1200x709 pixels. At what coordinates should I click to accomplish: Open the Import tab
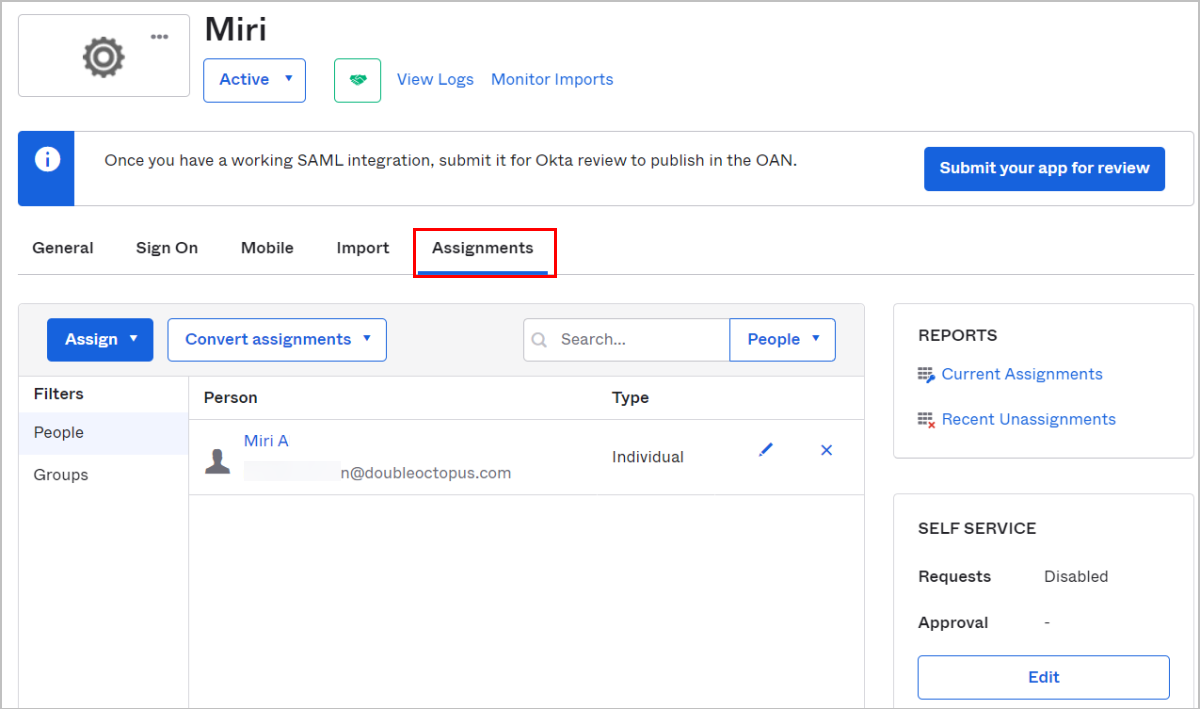[363, 248]
